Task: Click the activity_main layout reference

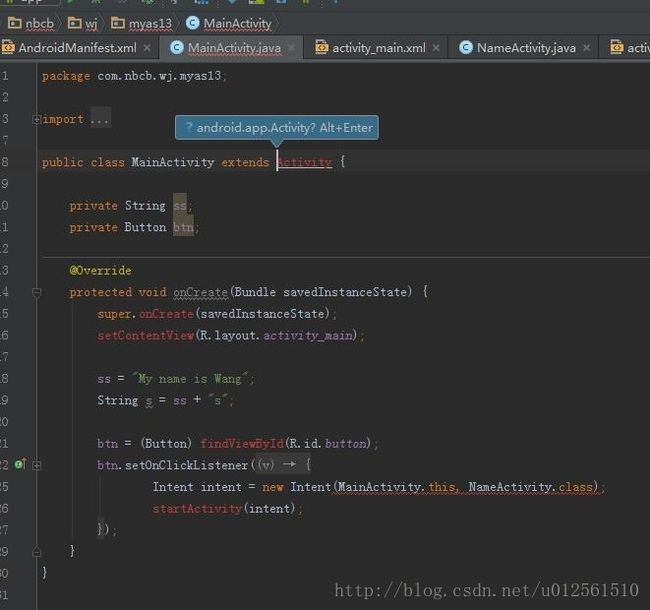Action: (308, 335)
